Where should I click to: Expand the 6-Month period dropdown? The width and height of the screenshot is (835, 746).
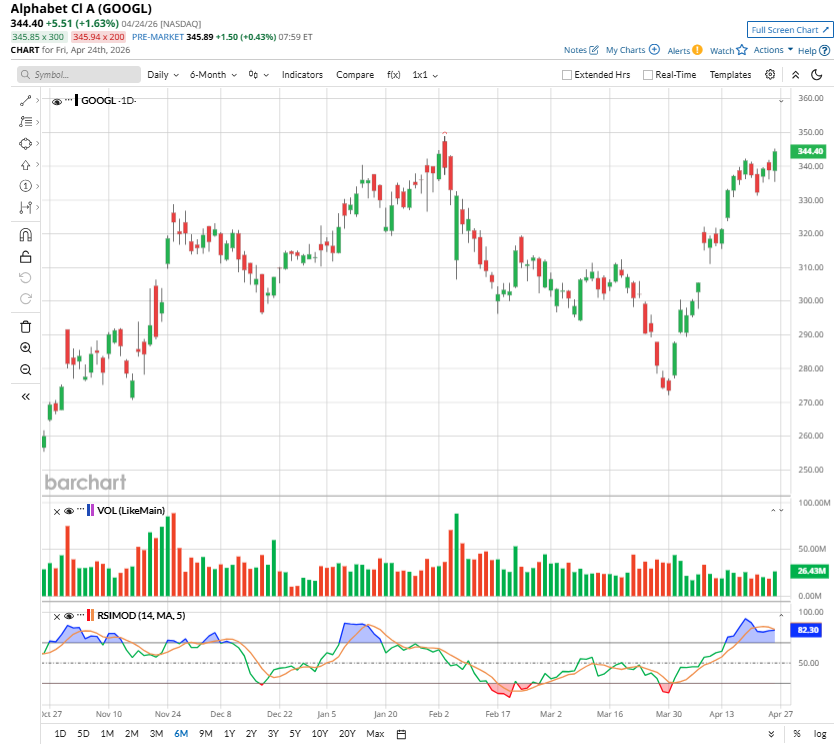[214, 75]
